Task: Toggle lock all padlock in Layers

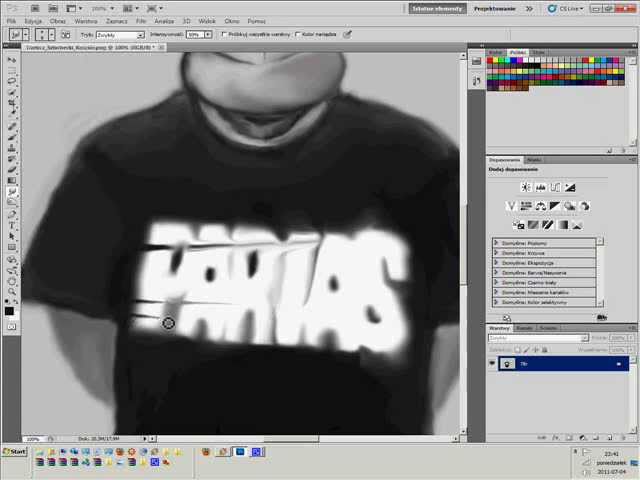Action: pos(544,350)
